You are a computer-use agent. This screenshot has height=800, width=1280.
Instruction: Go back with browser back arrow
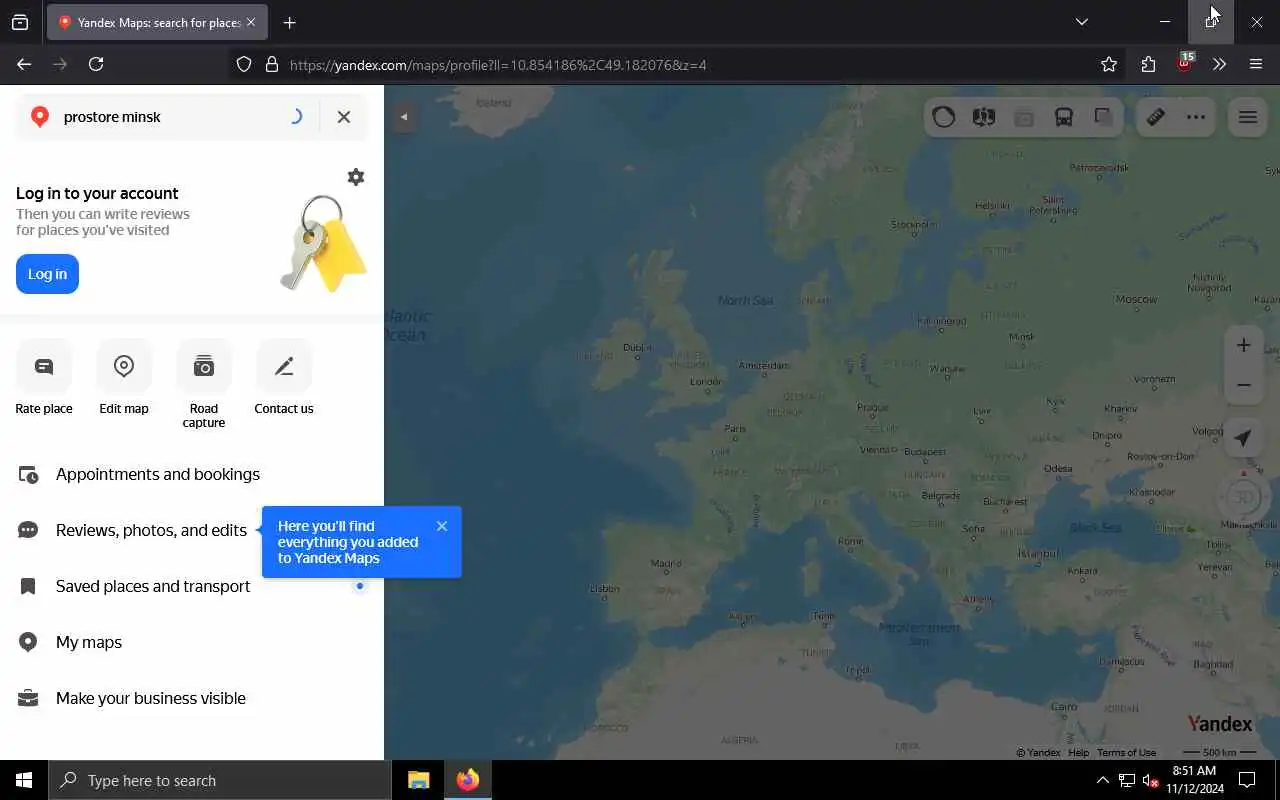24,64
